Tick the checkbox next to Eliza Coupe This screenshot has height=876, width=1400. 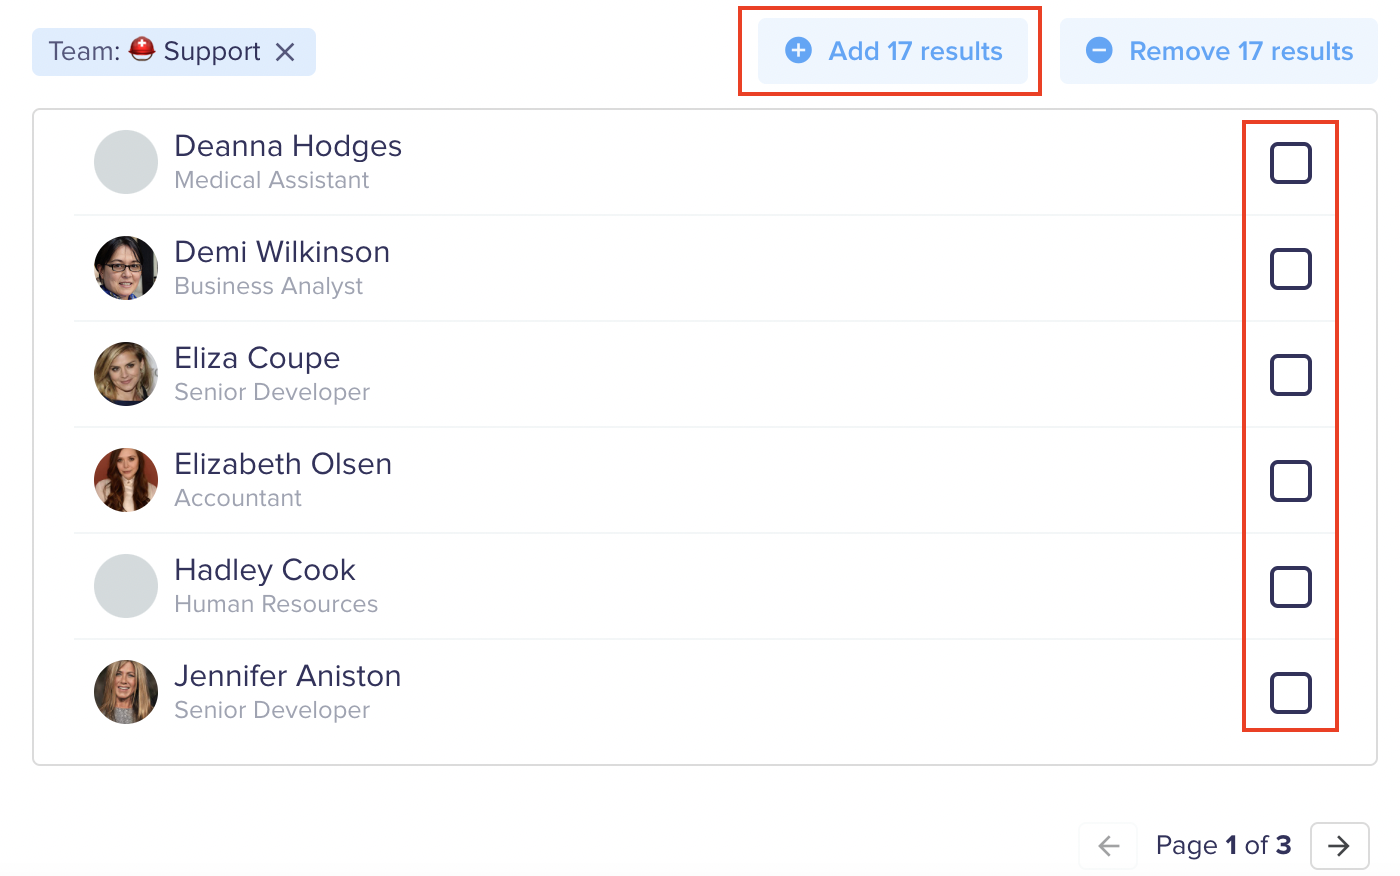(1290, 375)
